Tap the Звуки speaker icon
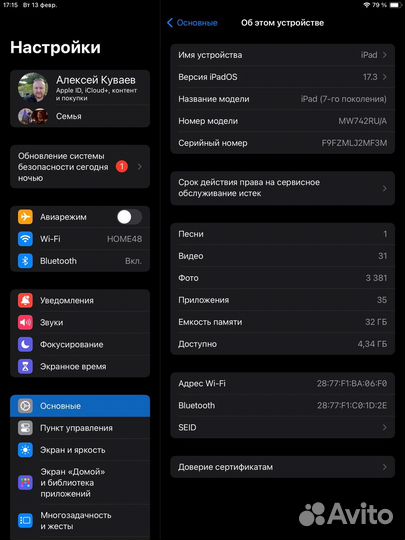 click(25, 322)
